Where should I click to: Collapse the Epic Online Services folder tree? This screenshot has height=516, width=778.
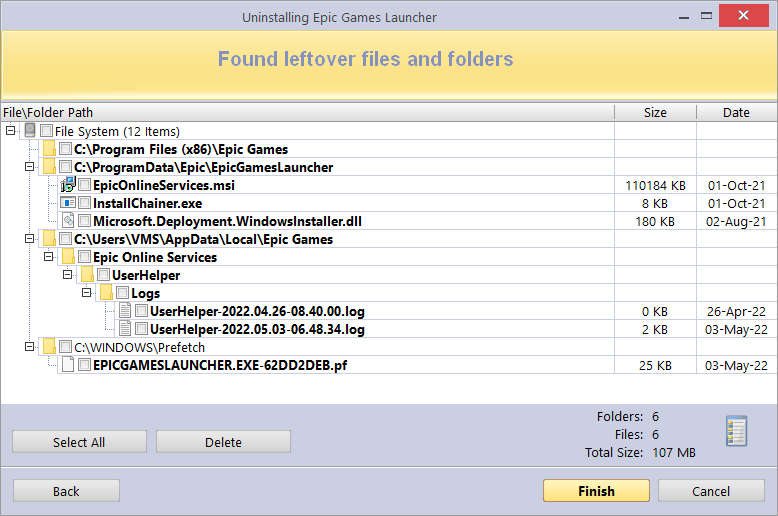pos(49,257)
